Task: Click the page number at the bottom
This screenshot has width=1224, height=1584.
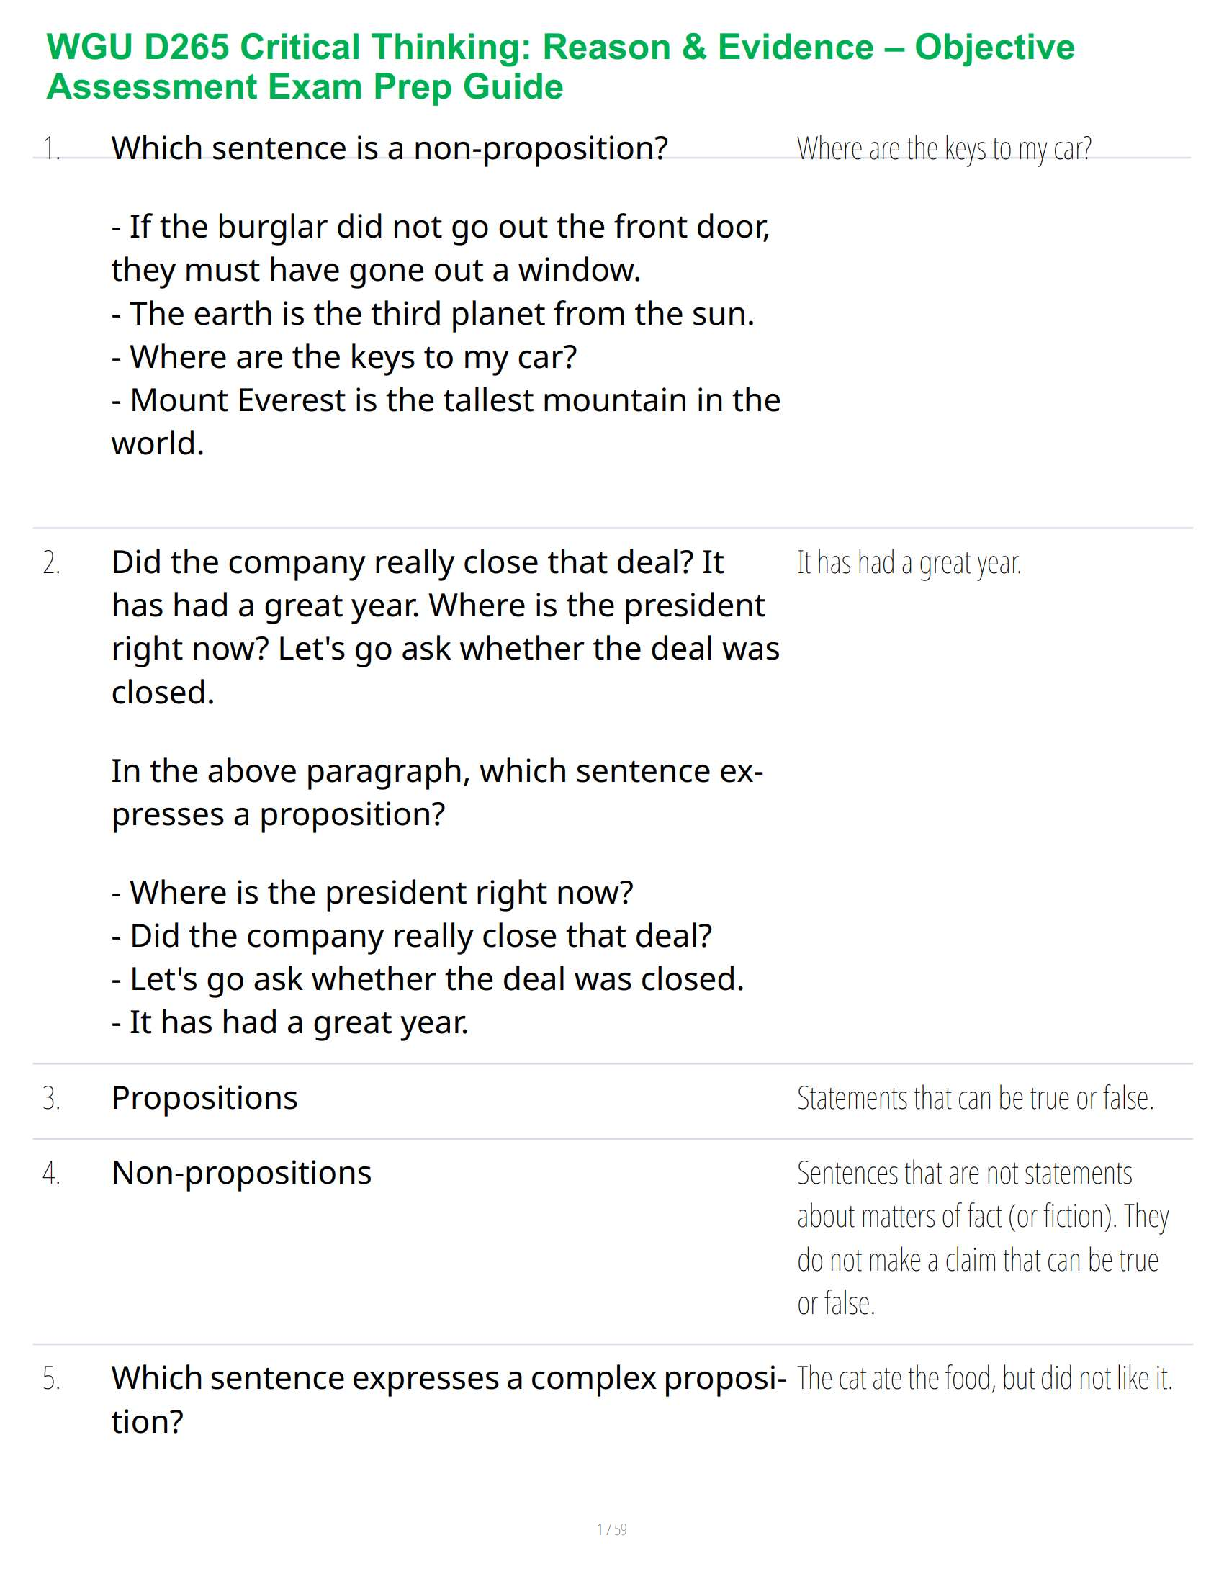Action: pos(611,1529)
